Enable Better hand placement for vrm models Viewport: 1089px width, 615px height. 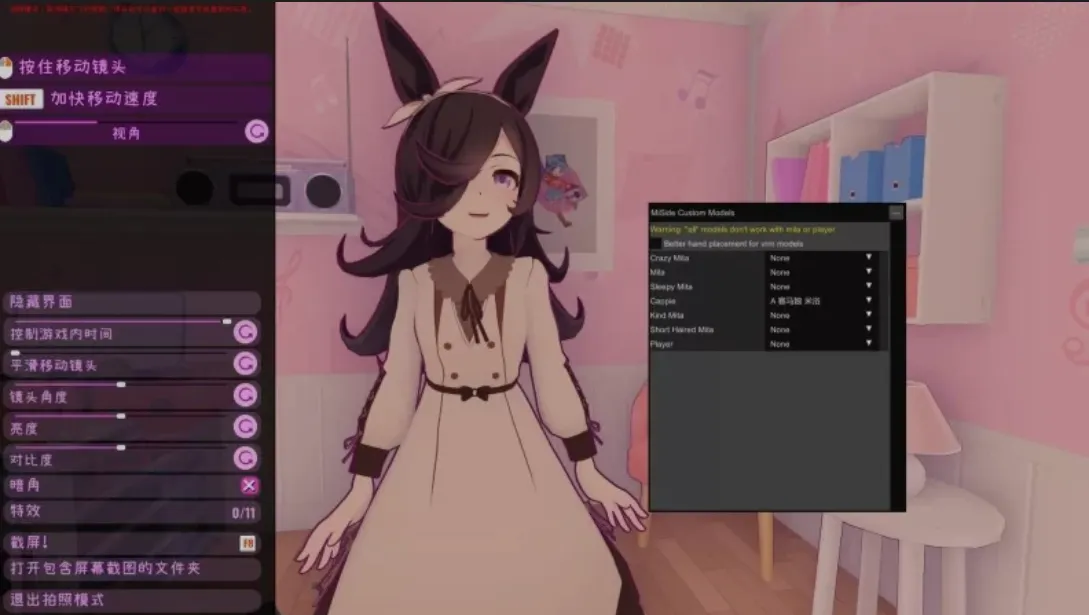pos(656,243)
